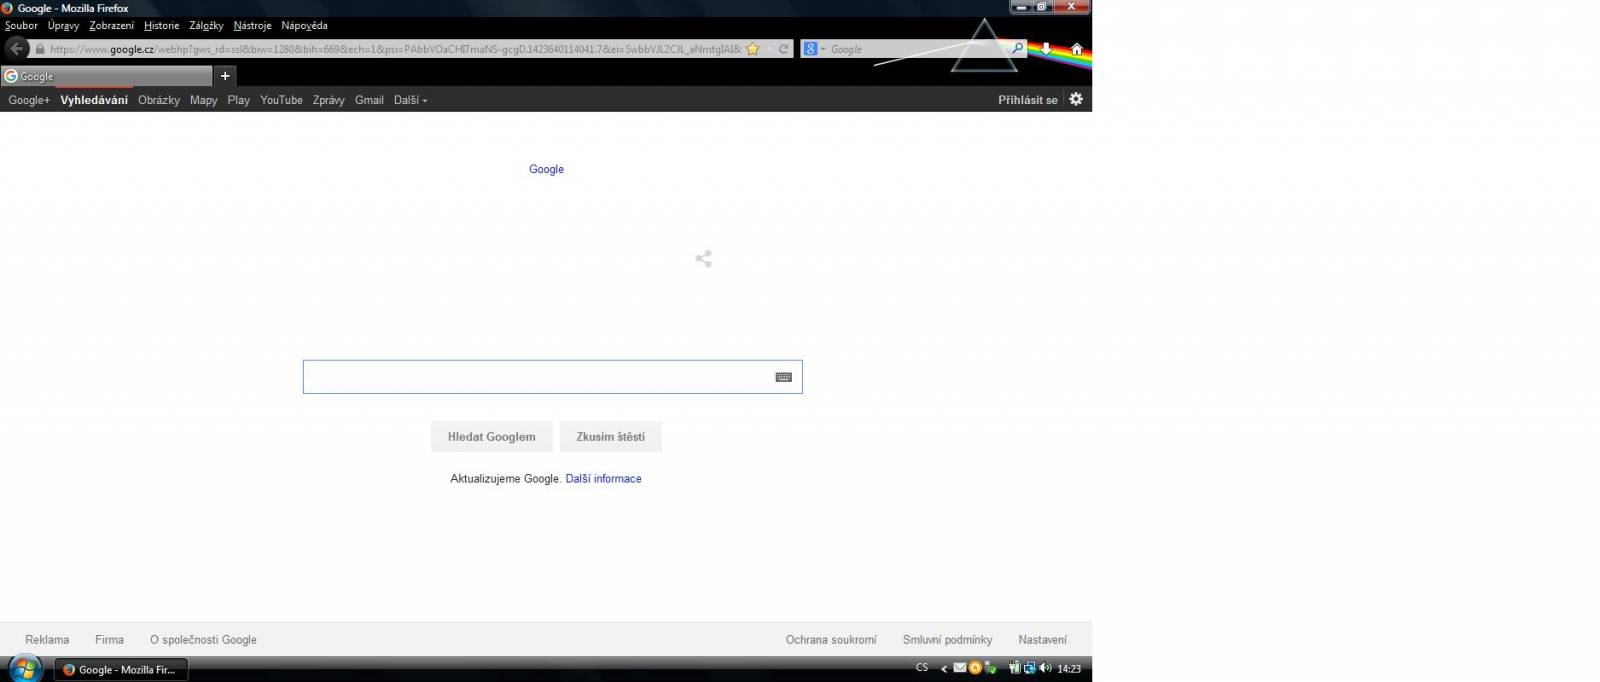Open the Nápověda menu

tap(304, 26)
